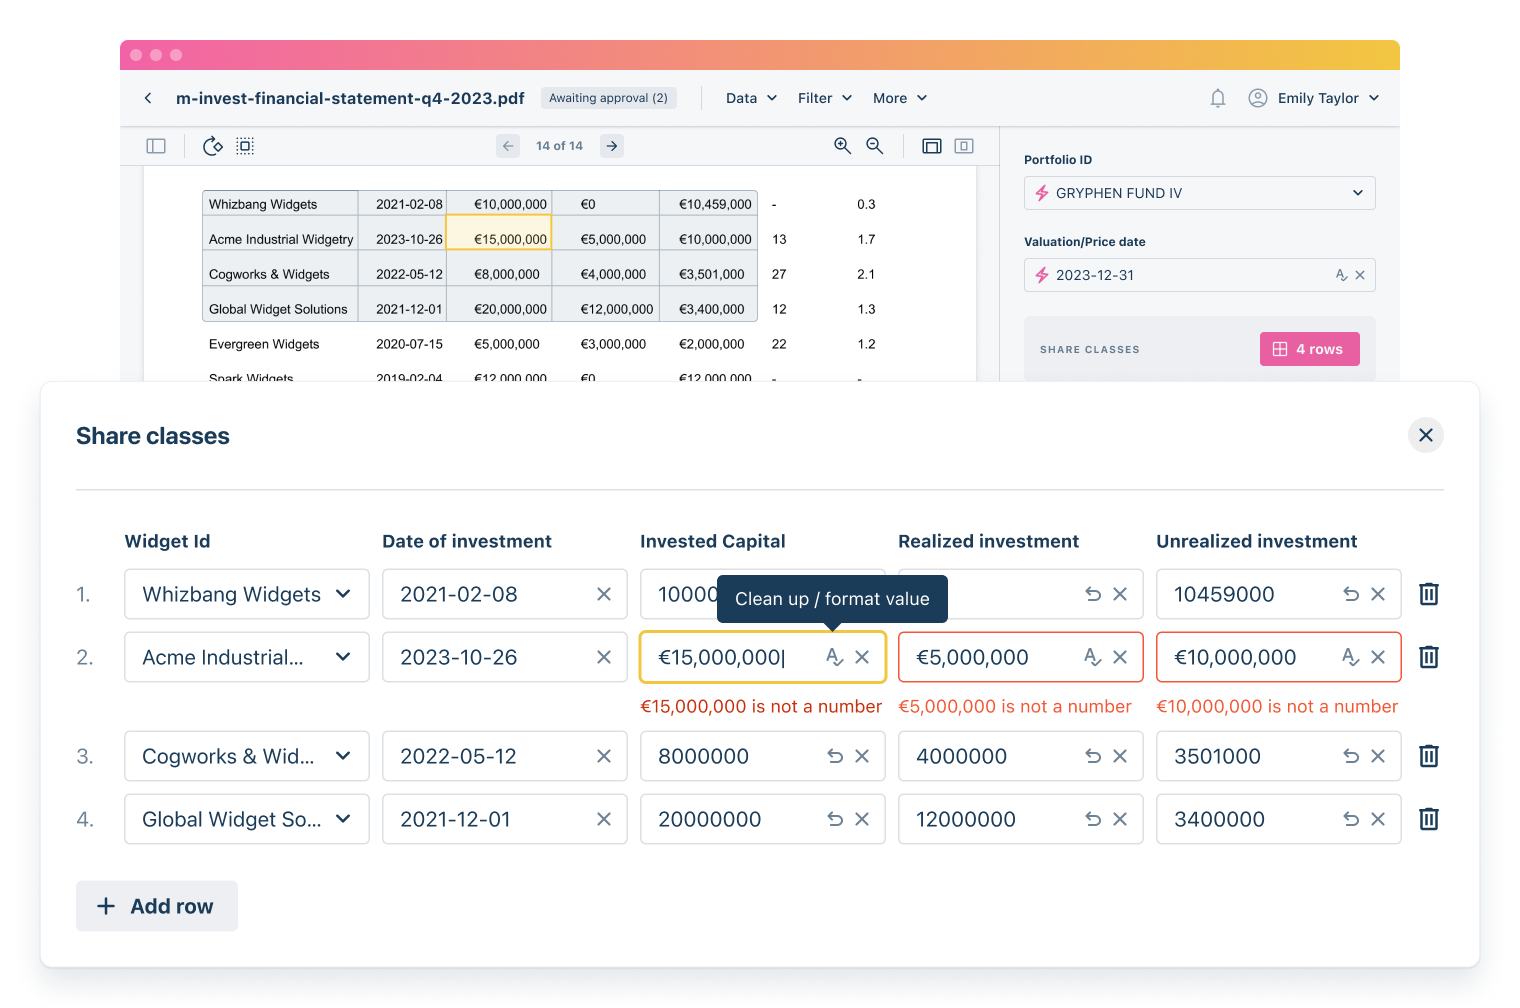Toggle the side-by-side layout view

pos(932,146)
